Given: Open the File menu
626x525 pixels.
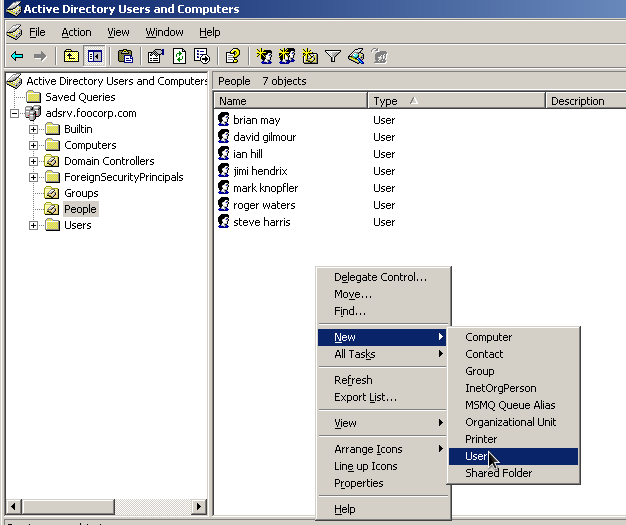Looking at the screenshot, I should pos(37,32).
